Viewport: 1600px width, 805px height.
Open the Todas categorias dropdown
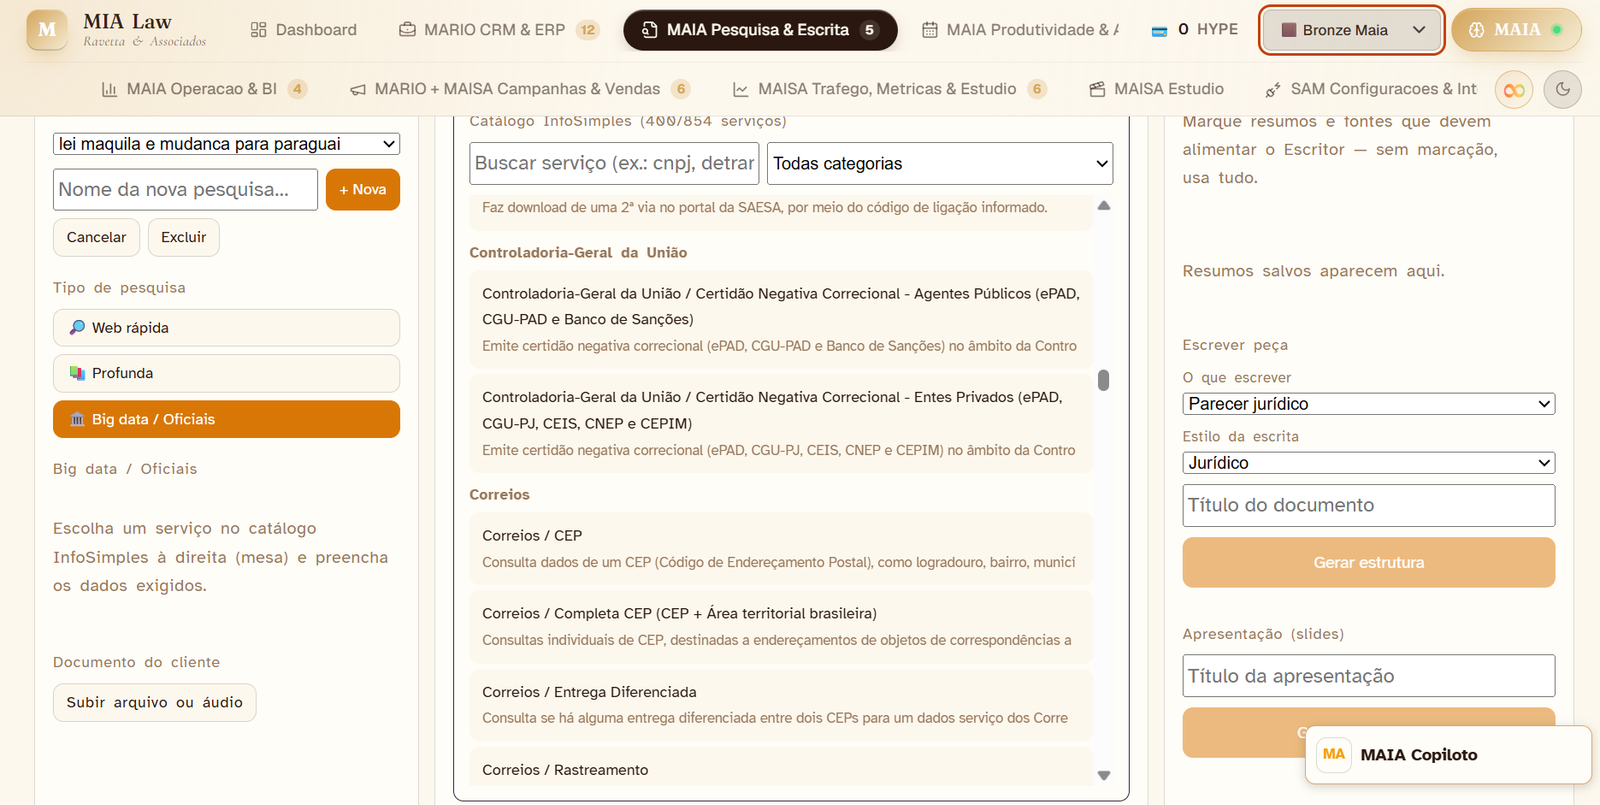pyautogui.click(x=940, y=163)
